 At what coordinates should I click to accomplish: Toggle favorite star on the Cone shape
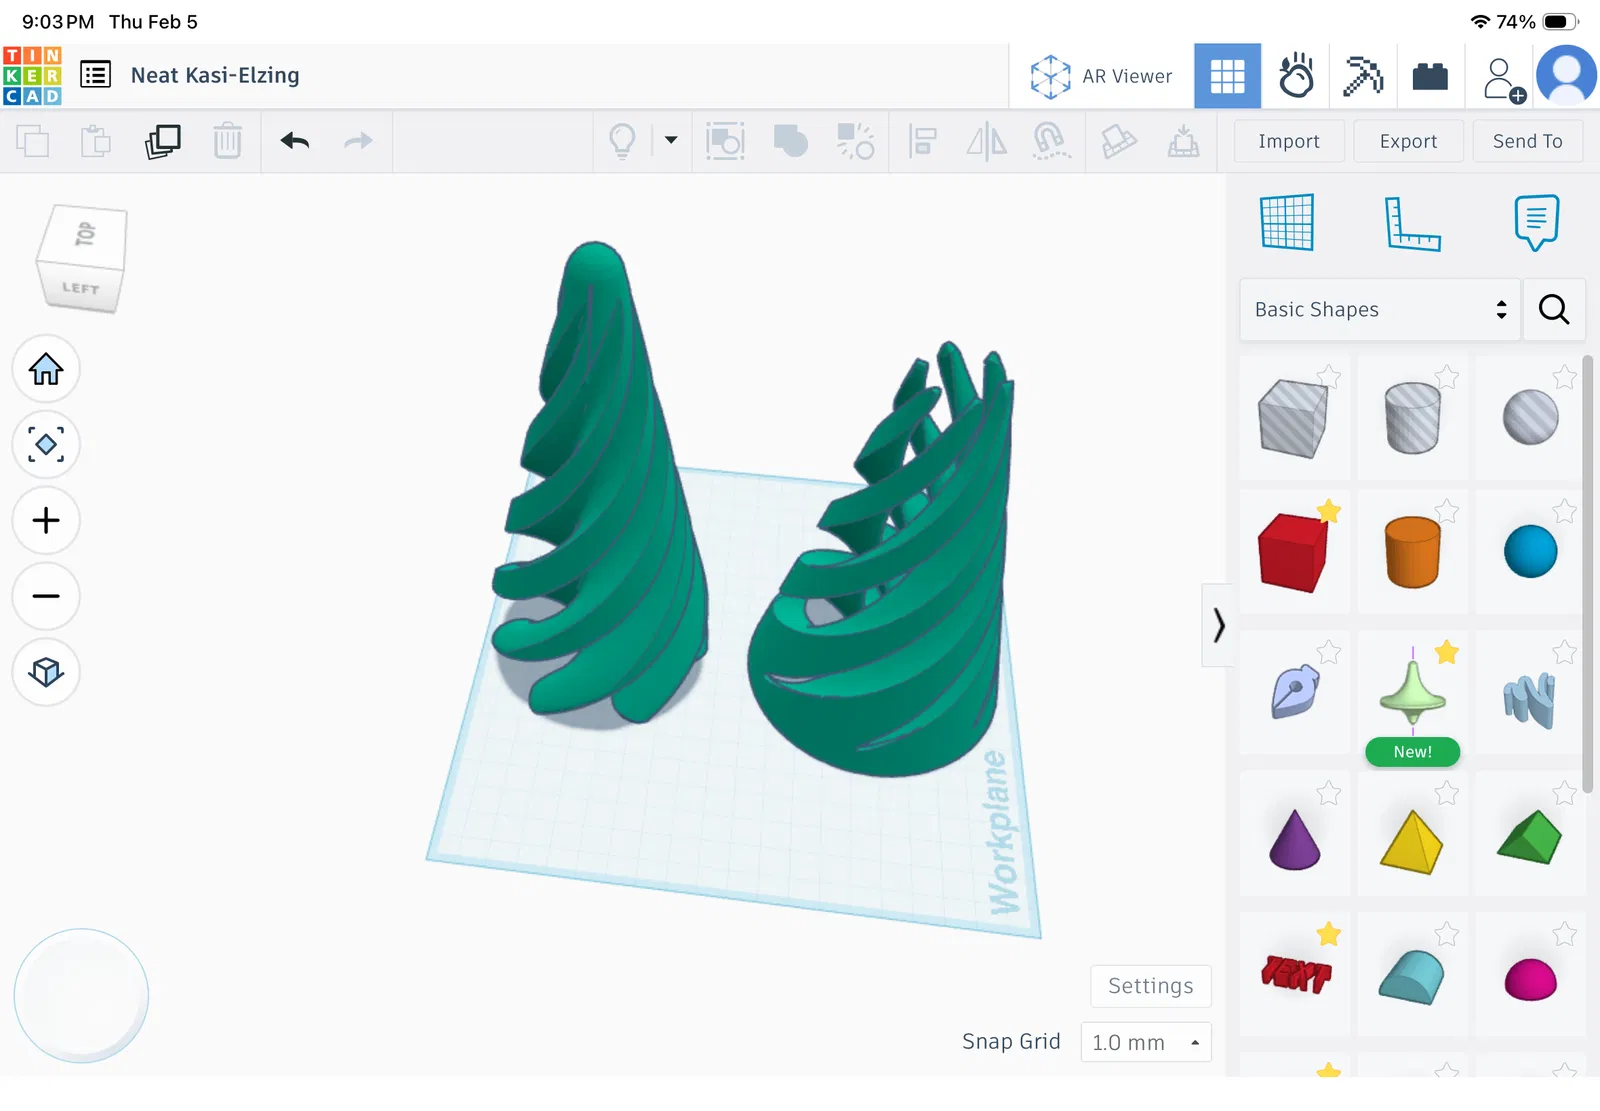click(x=1329, y=793)
